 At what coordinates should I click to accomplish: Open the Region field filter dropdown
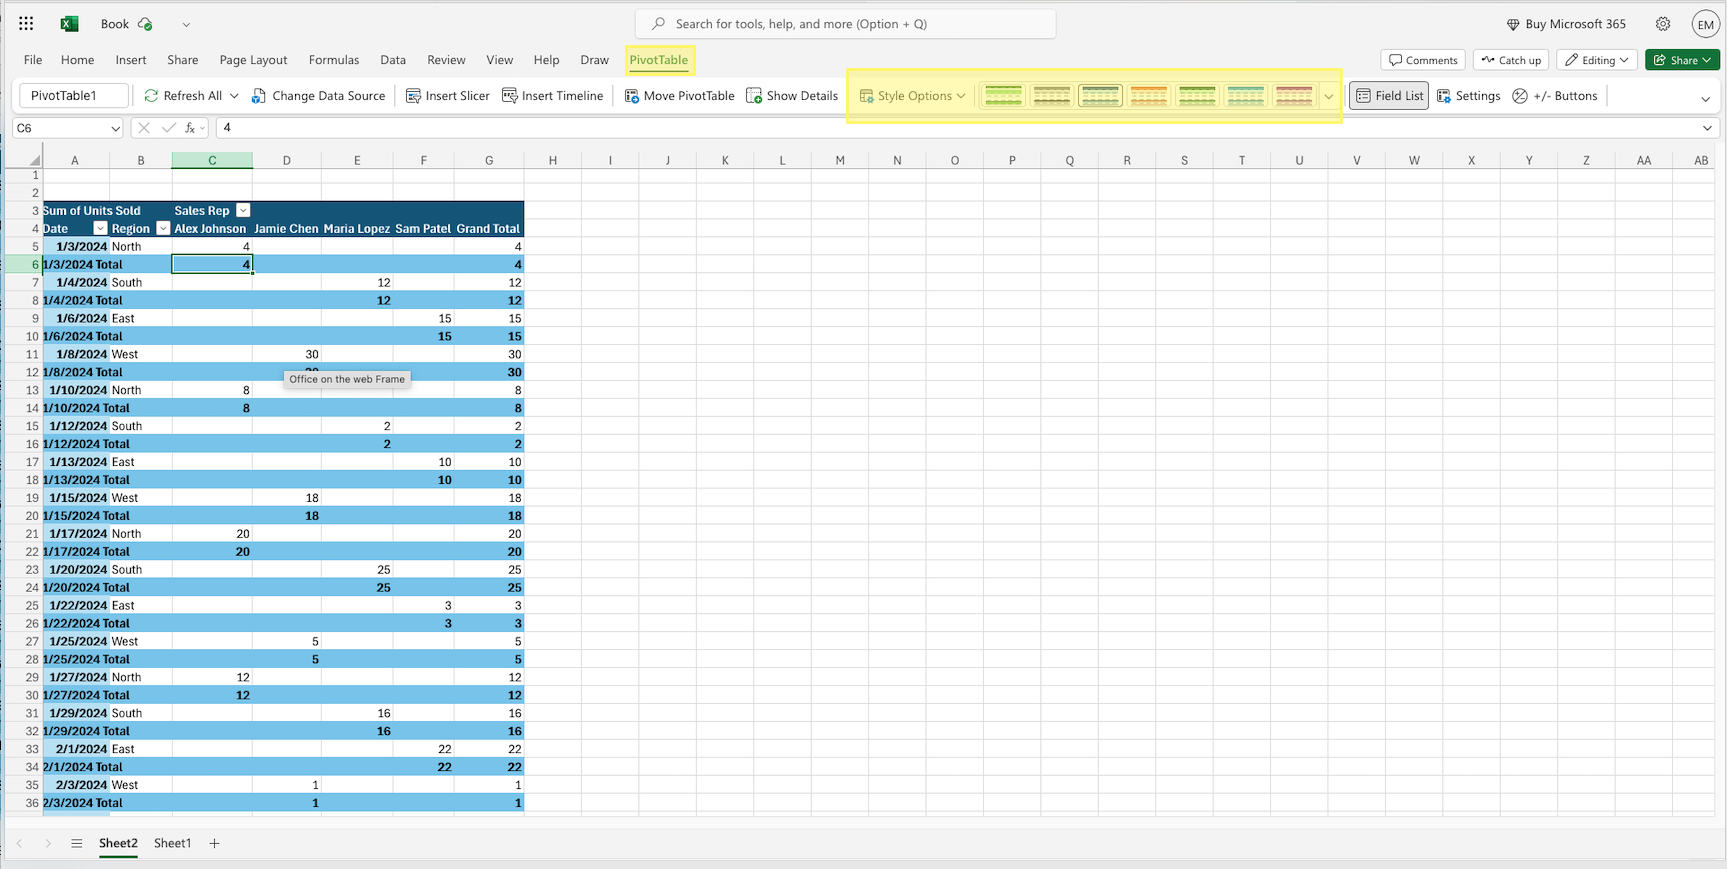tap(163, 229)
